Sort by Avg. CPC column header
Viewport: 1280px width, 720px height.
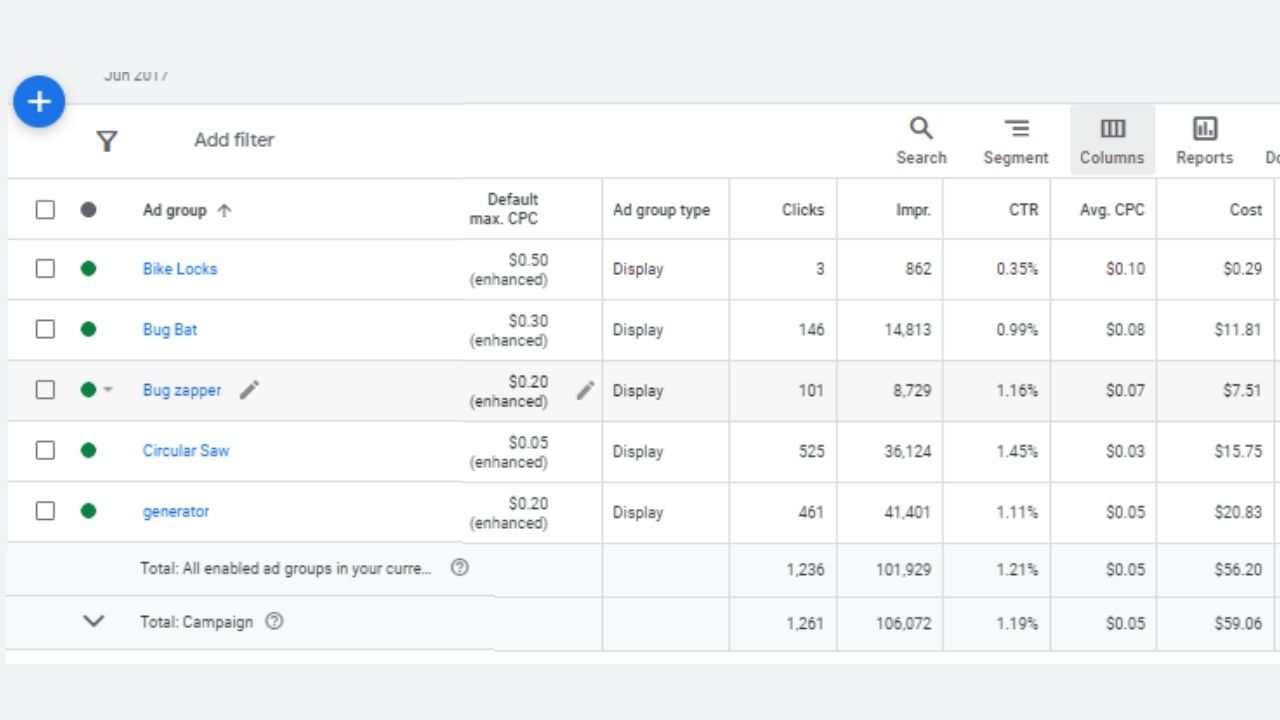[x=1112, y=210]
